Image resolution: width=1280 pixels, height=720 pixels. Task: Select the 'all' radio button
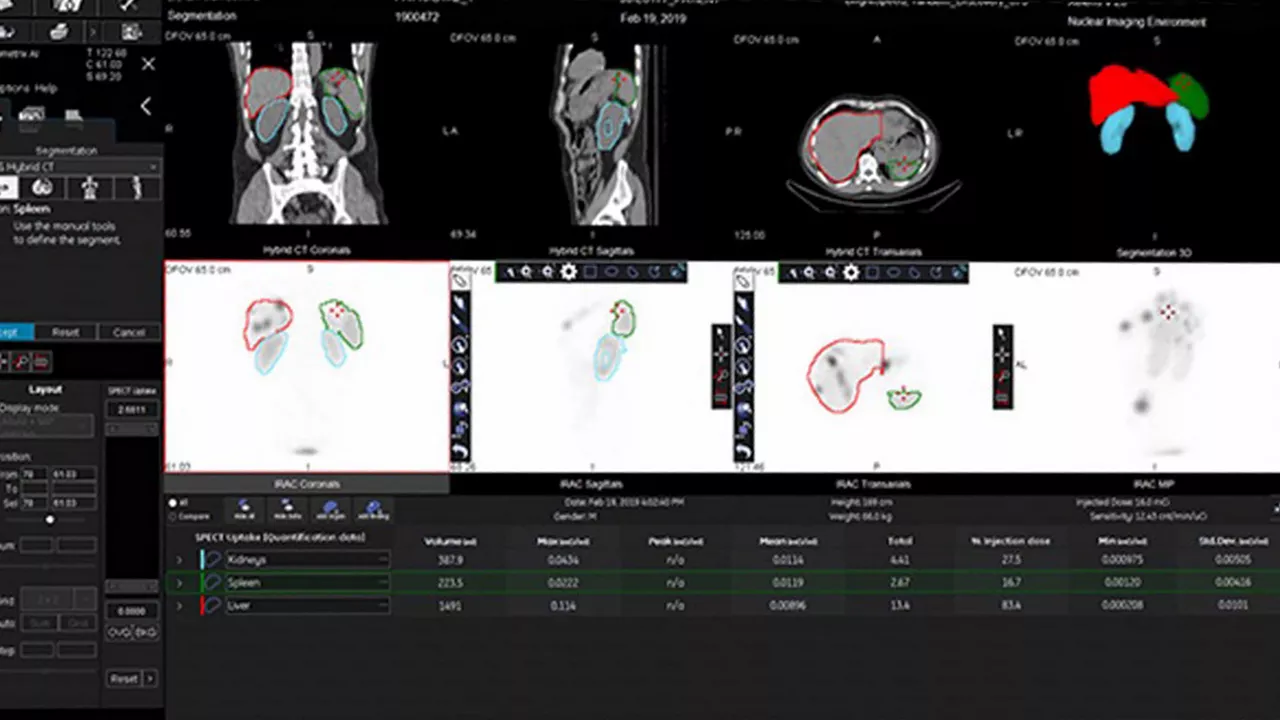tap(172, 503)
